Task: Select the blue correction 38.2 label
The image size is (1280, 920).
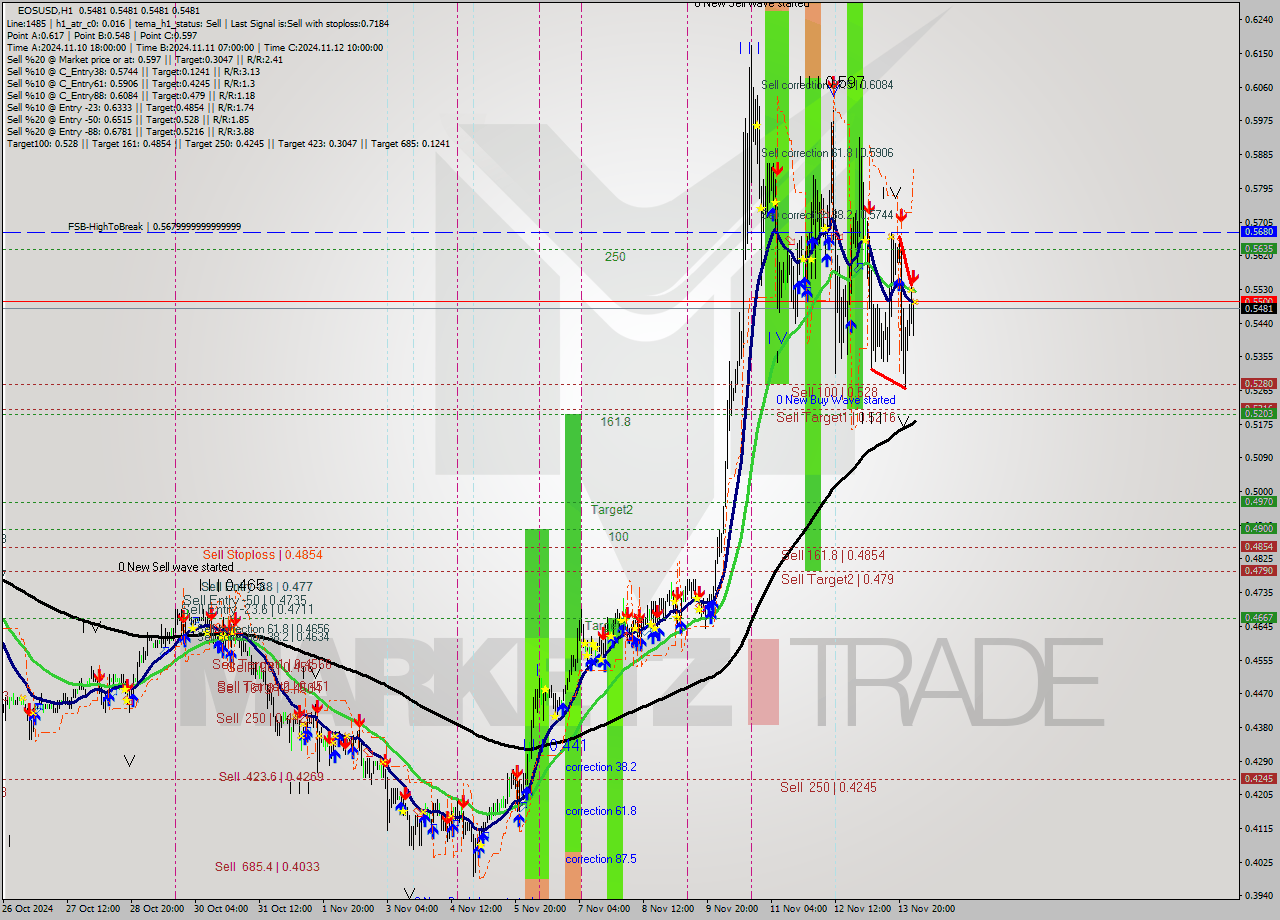Action: pos(600,767)
